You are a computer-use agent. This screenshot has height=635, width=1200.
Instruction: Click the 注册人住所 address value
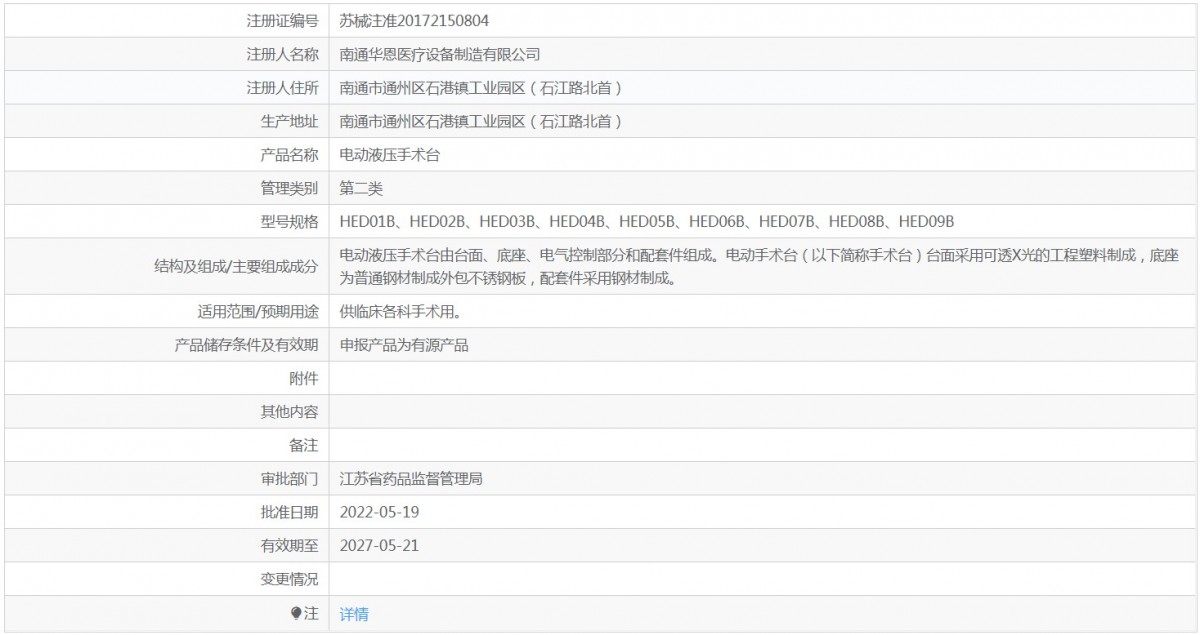(482, 88)
